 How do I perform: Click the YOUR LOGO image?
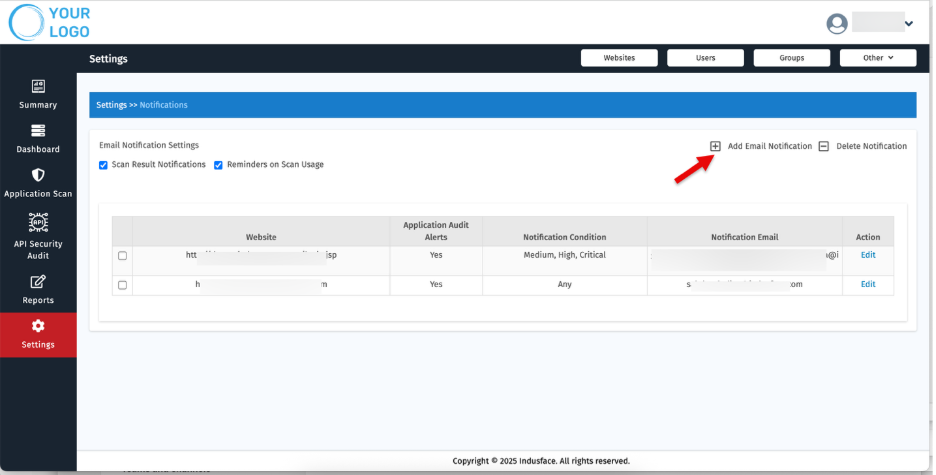50,23
